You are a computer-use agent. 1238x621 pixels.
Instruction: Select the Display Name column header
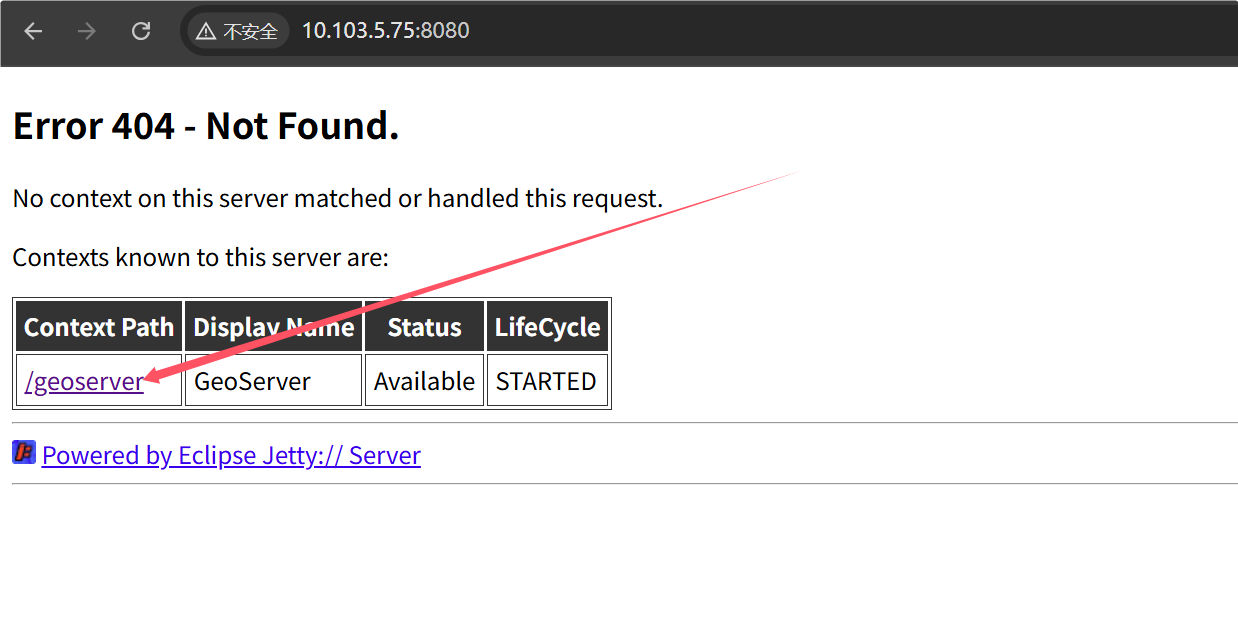(273, 327)
